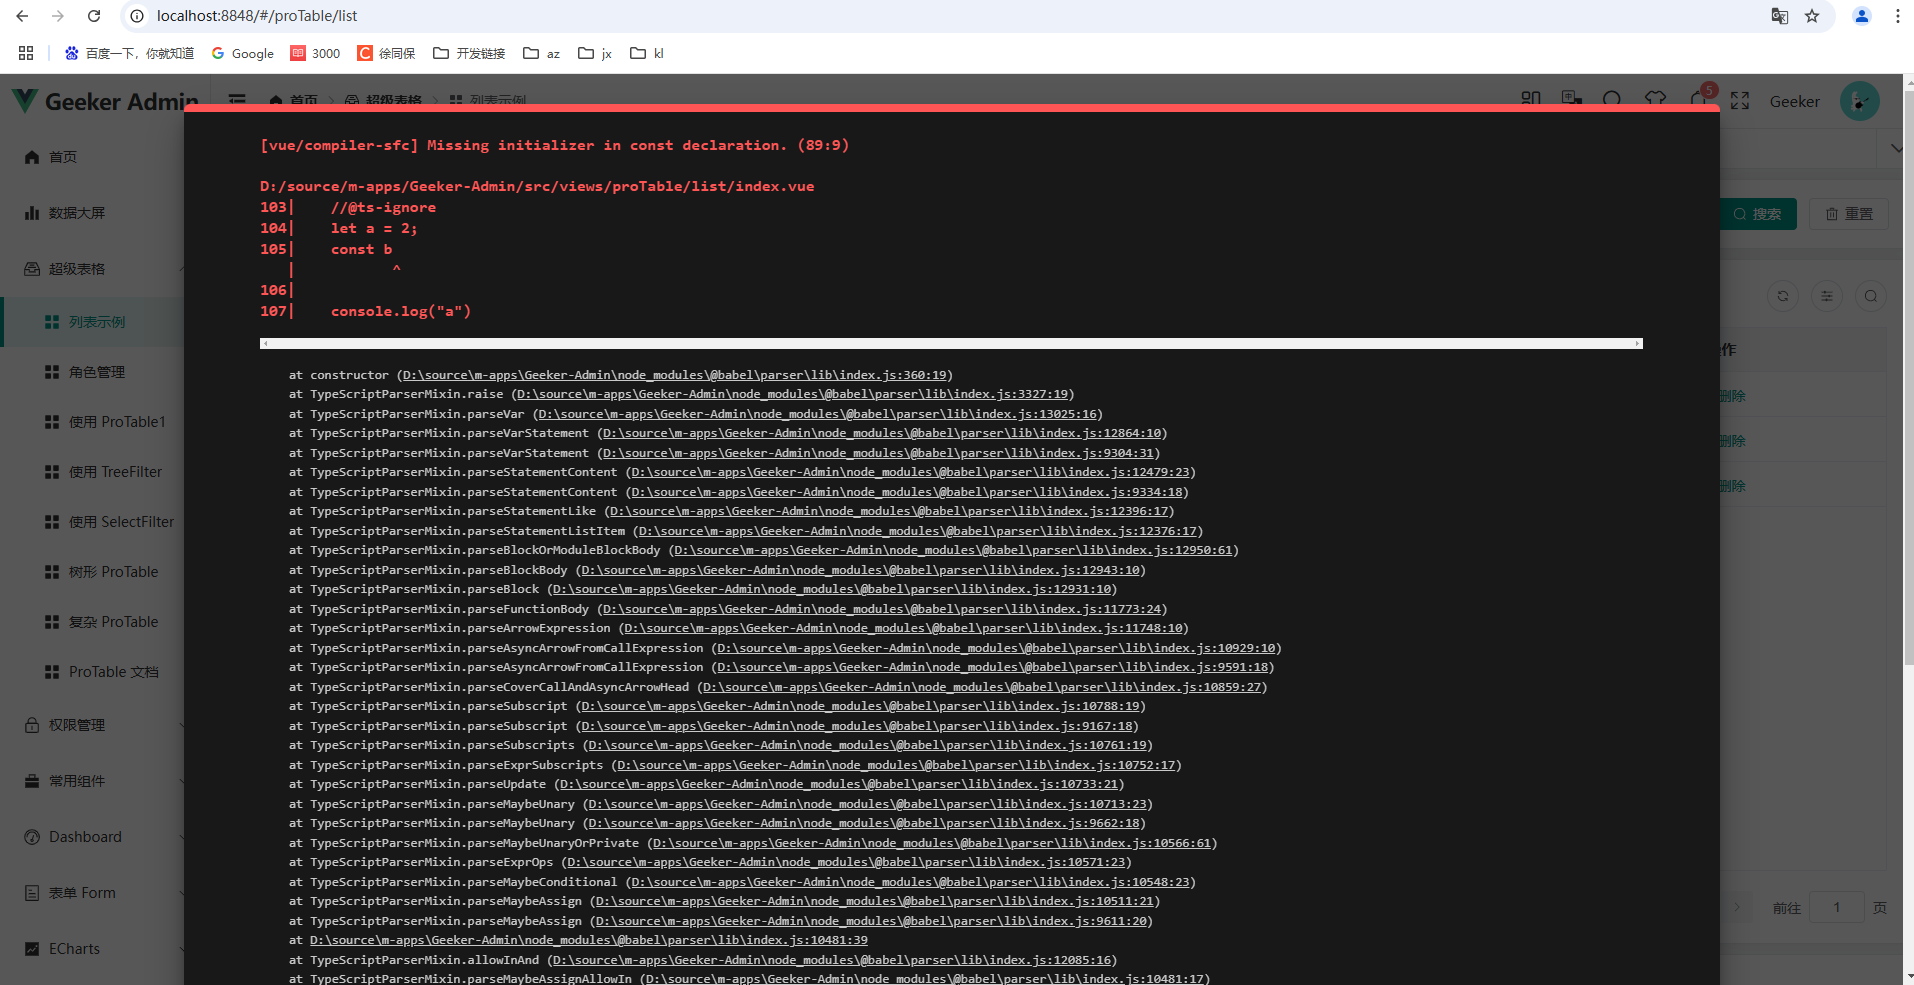Click the table refresh circular icon

(x=1783, y=296)
